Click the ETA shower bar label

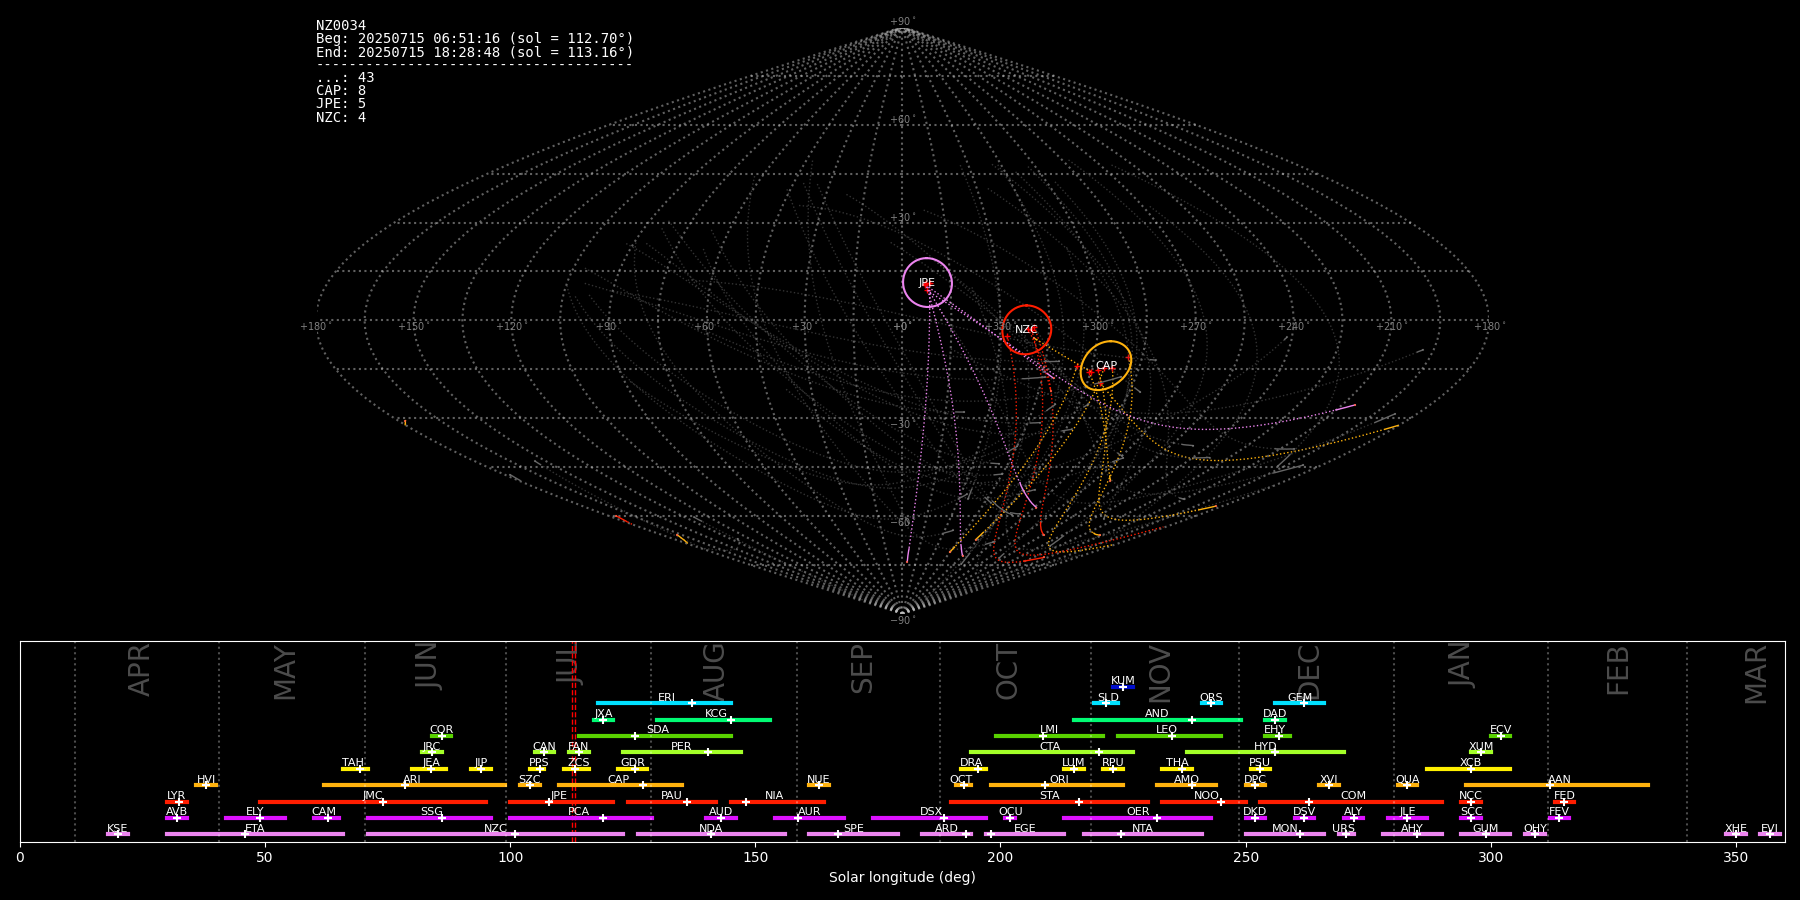[255, 829]
